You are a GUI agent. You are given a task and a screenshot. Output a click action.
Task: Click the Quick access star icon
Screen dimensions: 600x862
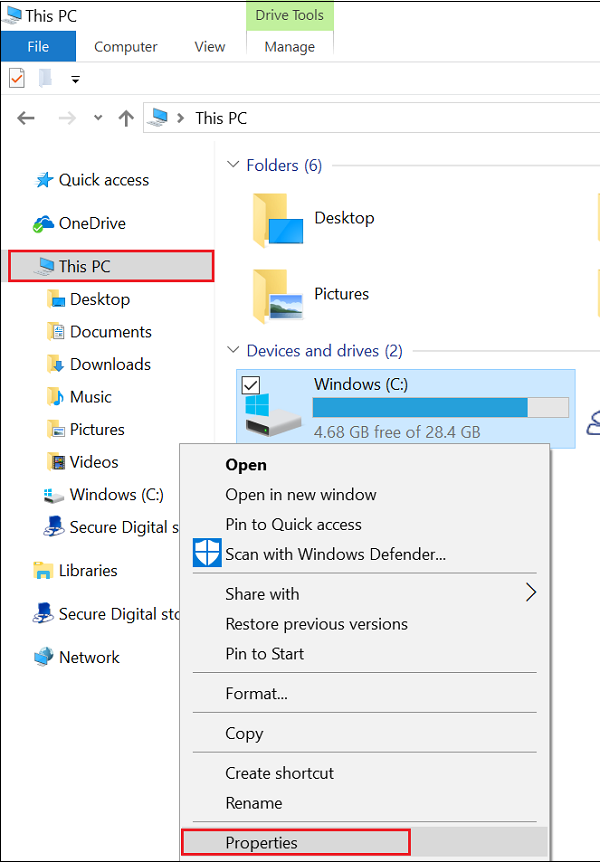pos(44,180)
